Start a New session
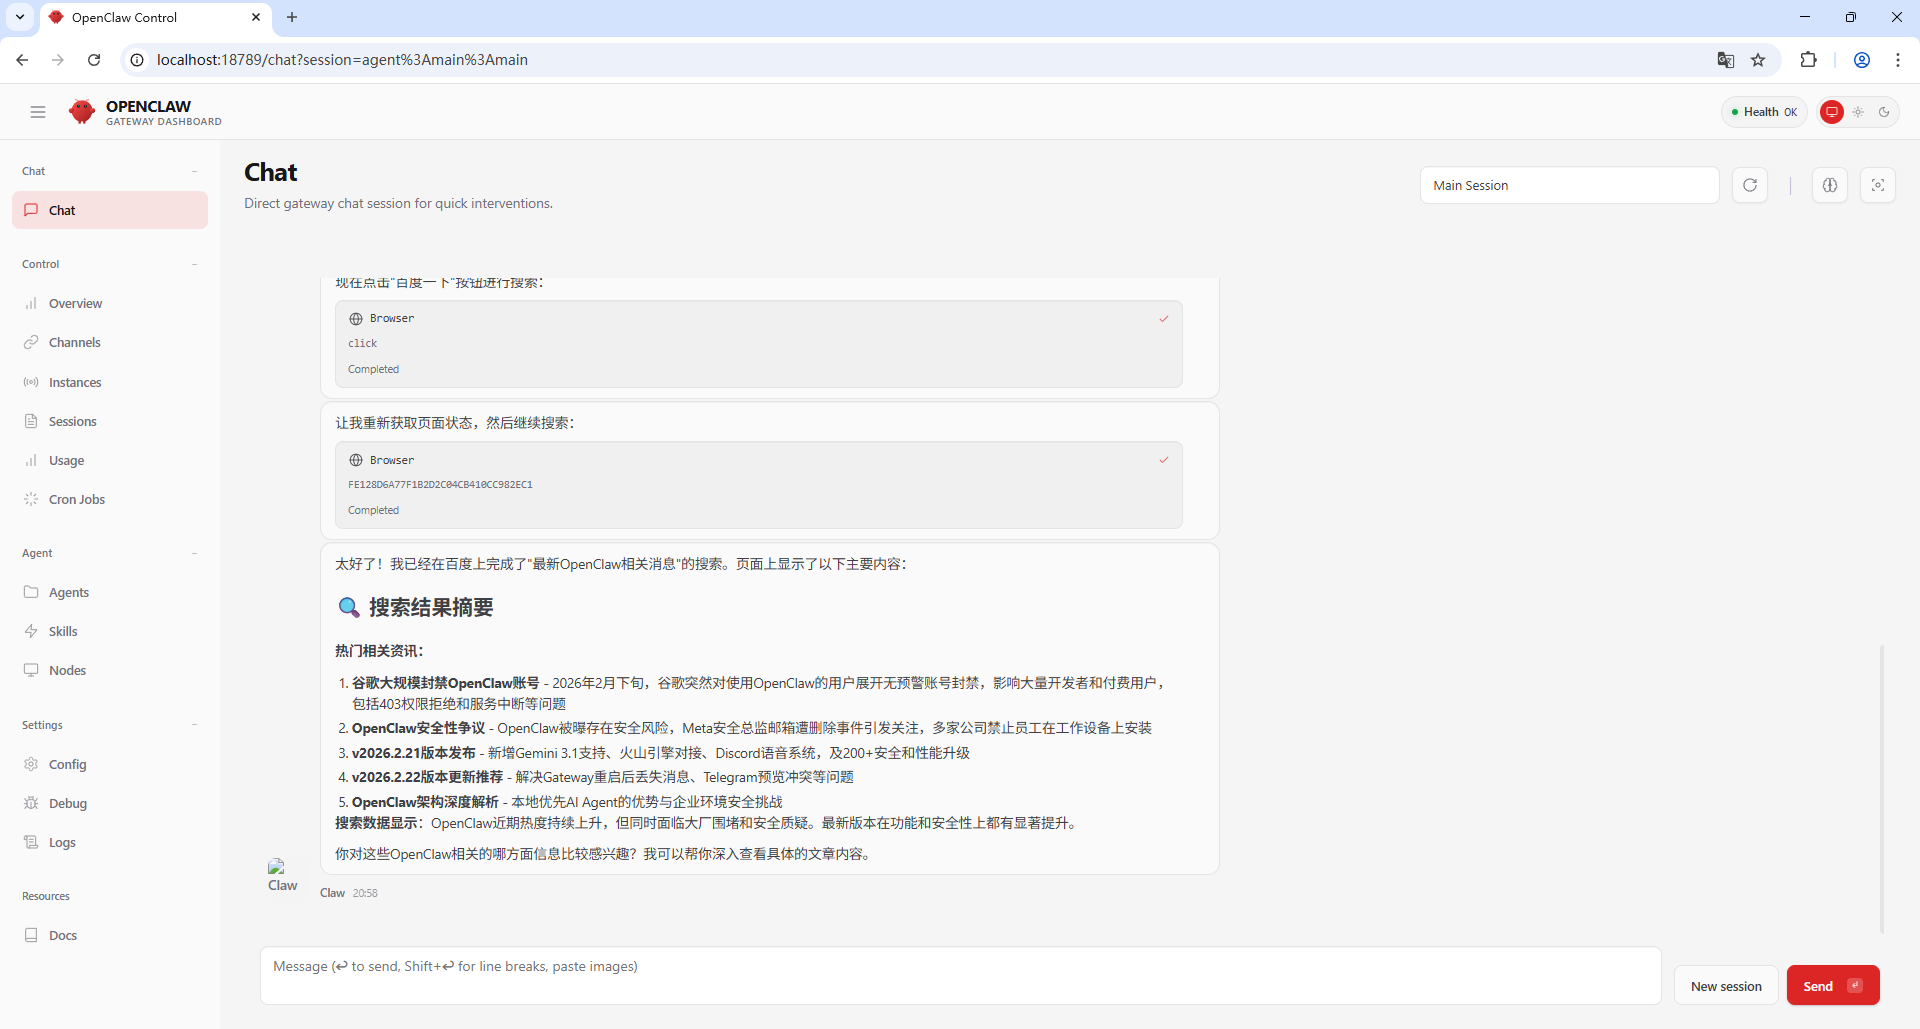Image resolution: width=1920 pixels, height=1029 pixels. [x=1725, y=986]
